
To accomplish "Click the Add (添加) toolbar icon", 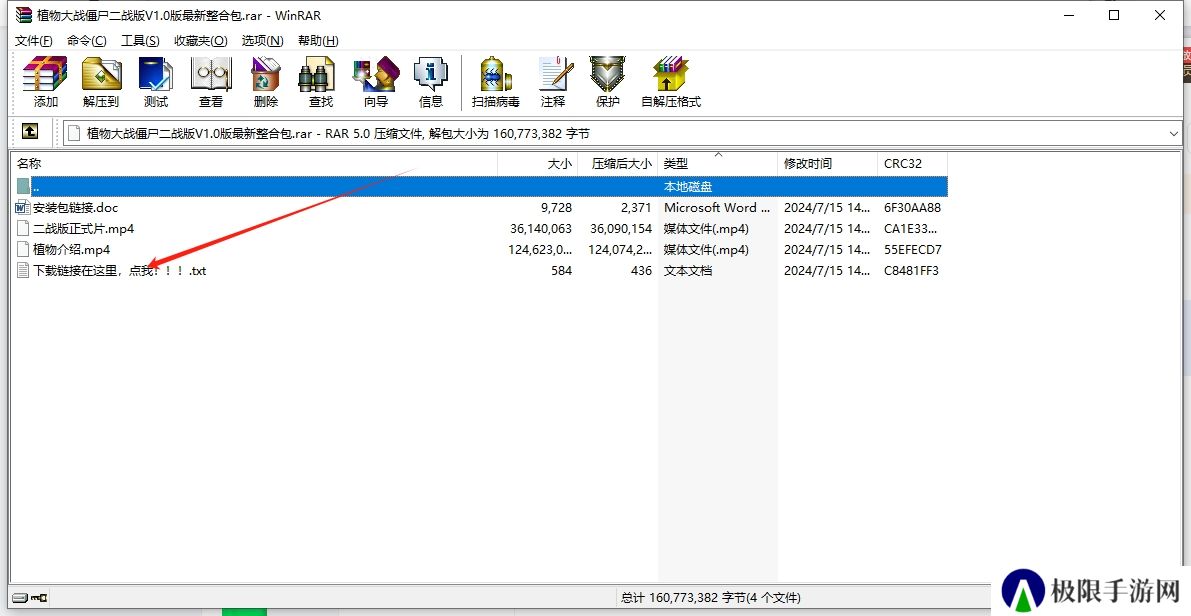I will (45, 81).
